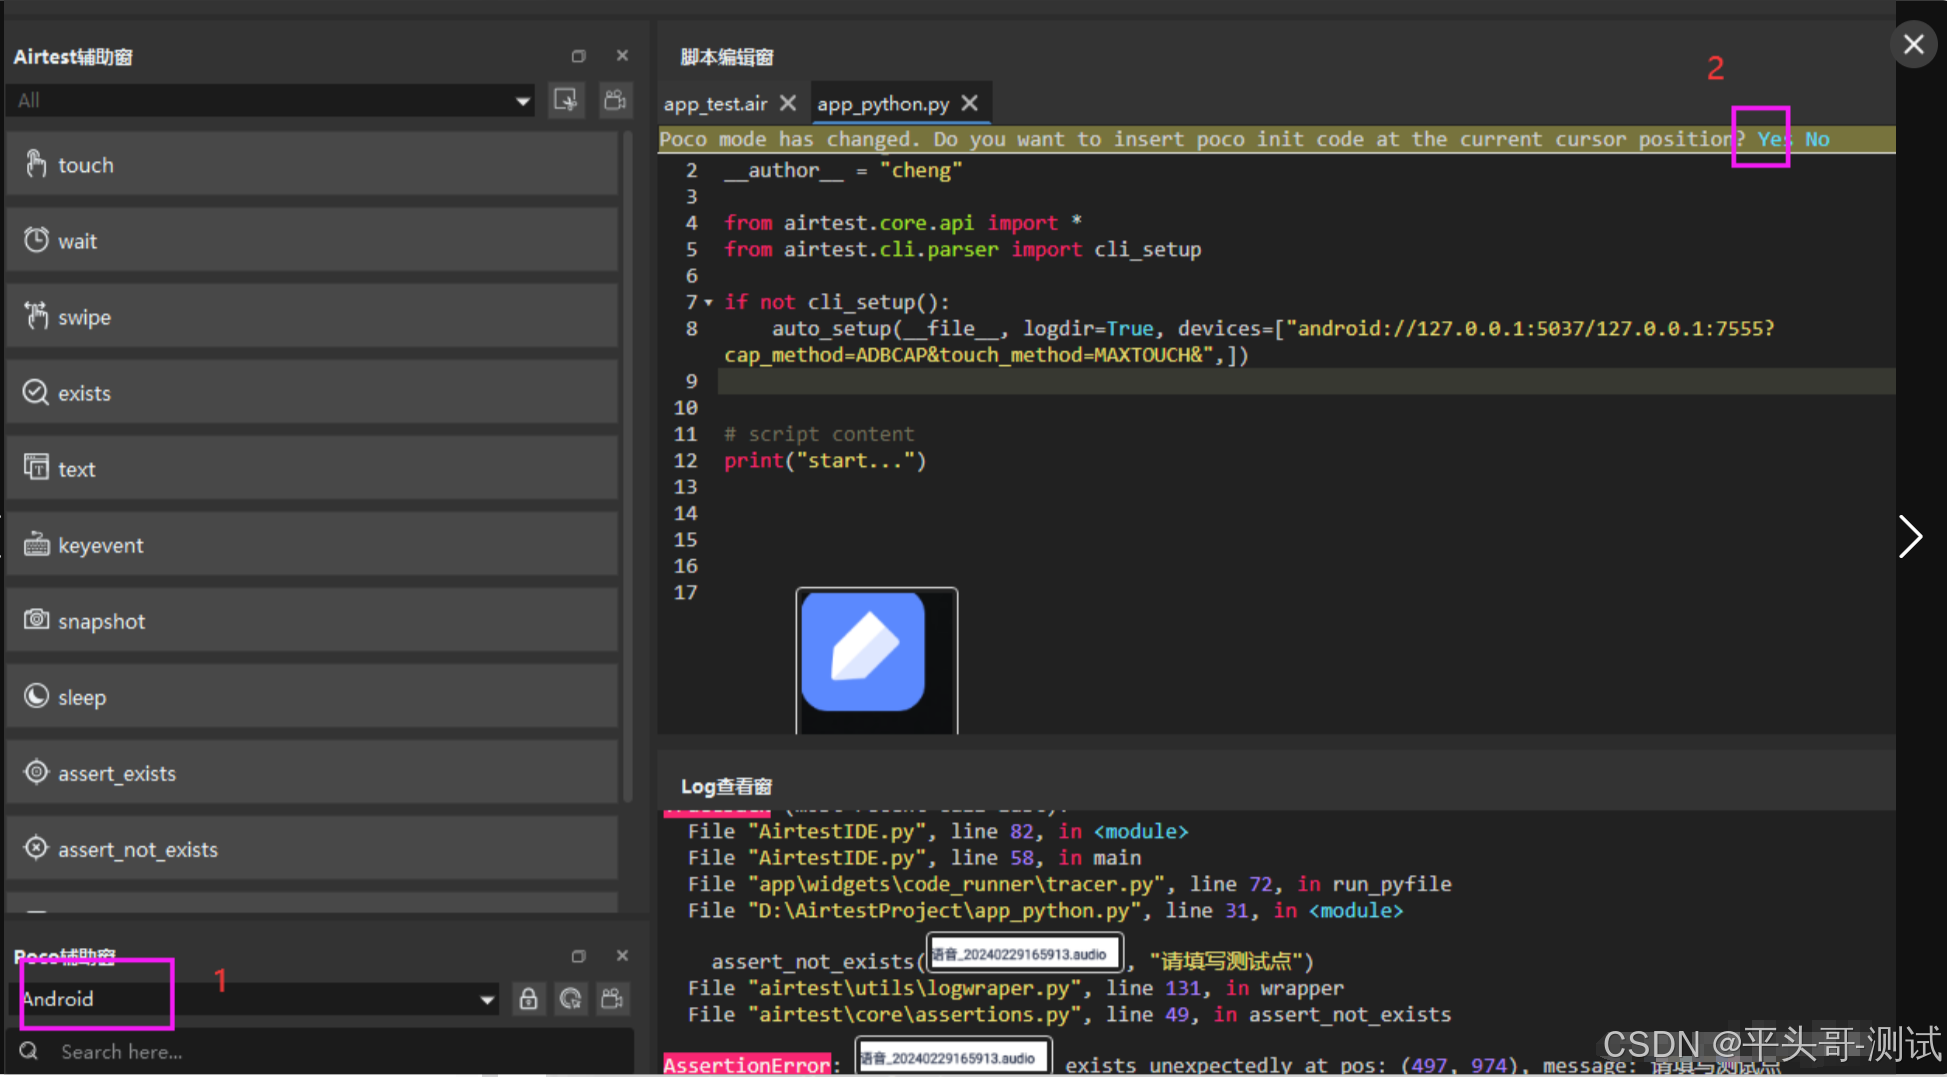The height and width of the screenshot is (1077, 1947).
Task: Click Yes to insert poco init code
Action: [1773, 139]
